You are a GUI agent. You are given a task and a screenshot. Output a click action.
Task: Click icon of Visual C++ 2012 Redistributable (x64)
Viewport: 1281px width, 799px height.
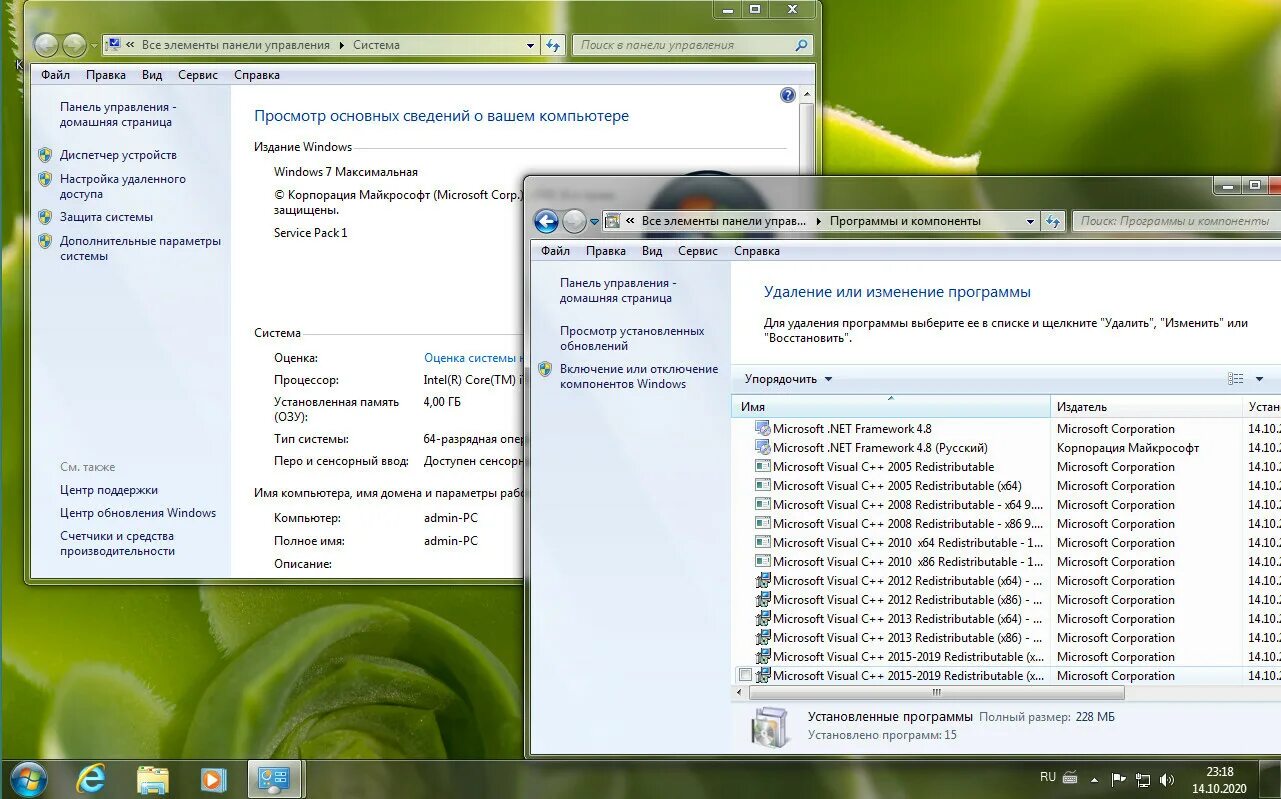coord(763,581)
